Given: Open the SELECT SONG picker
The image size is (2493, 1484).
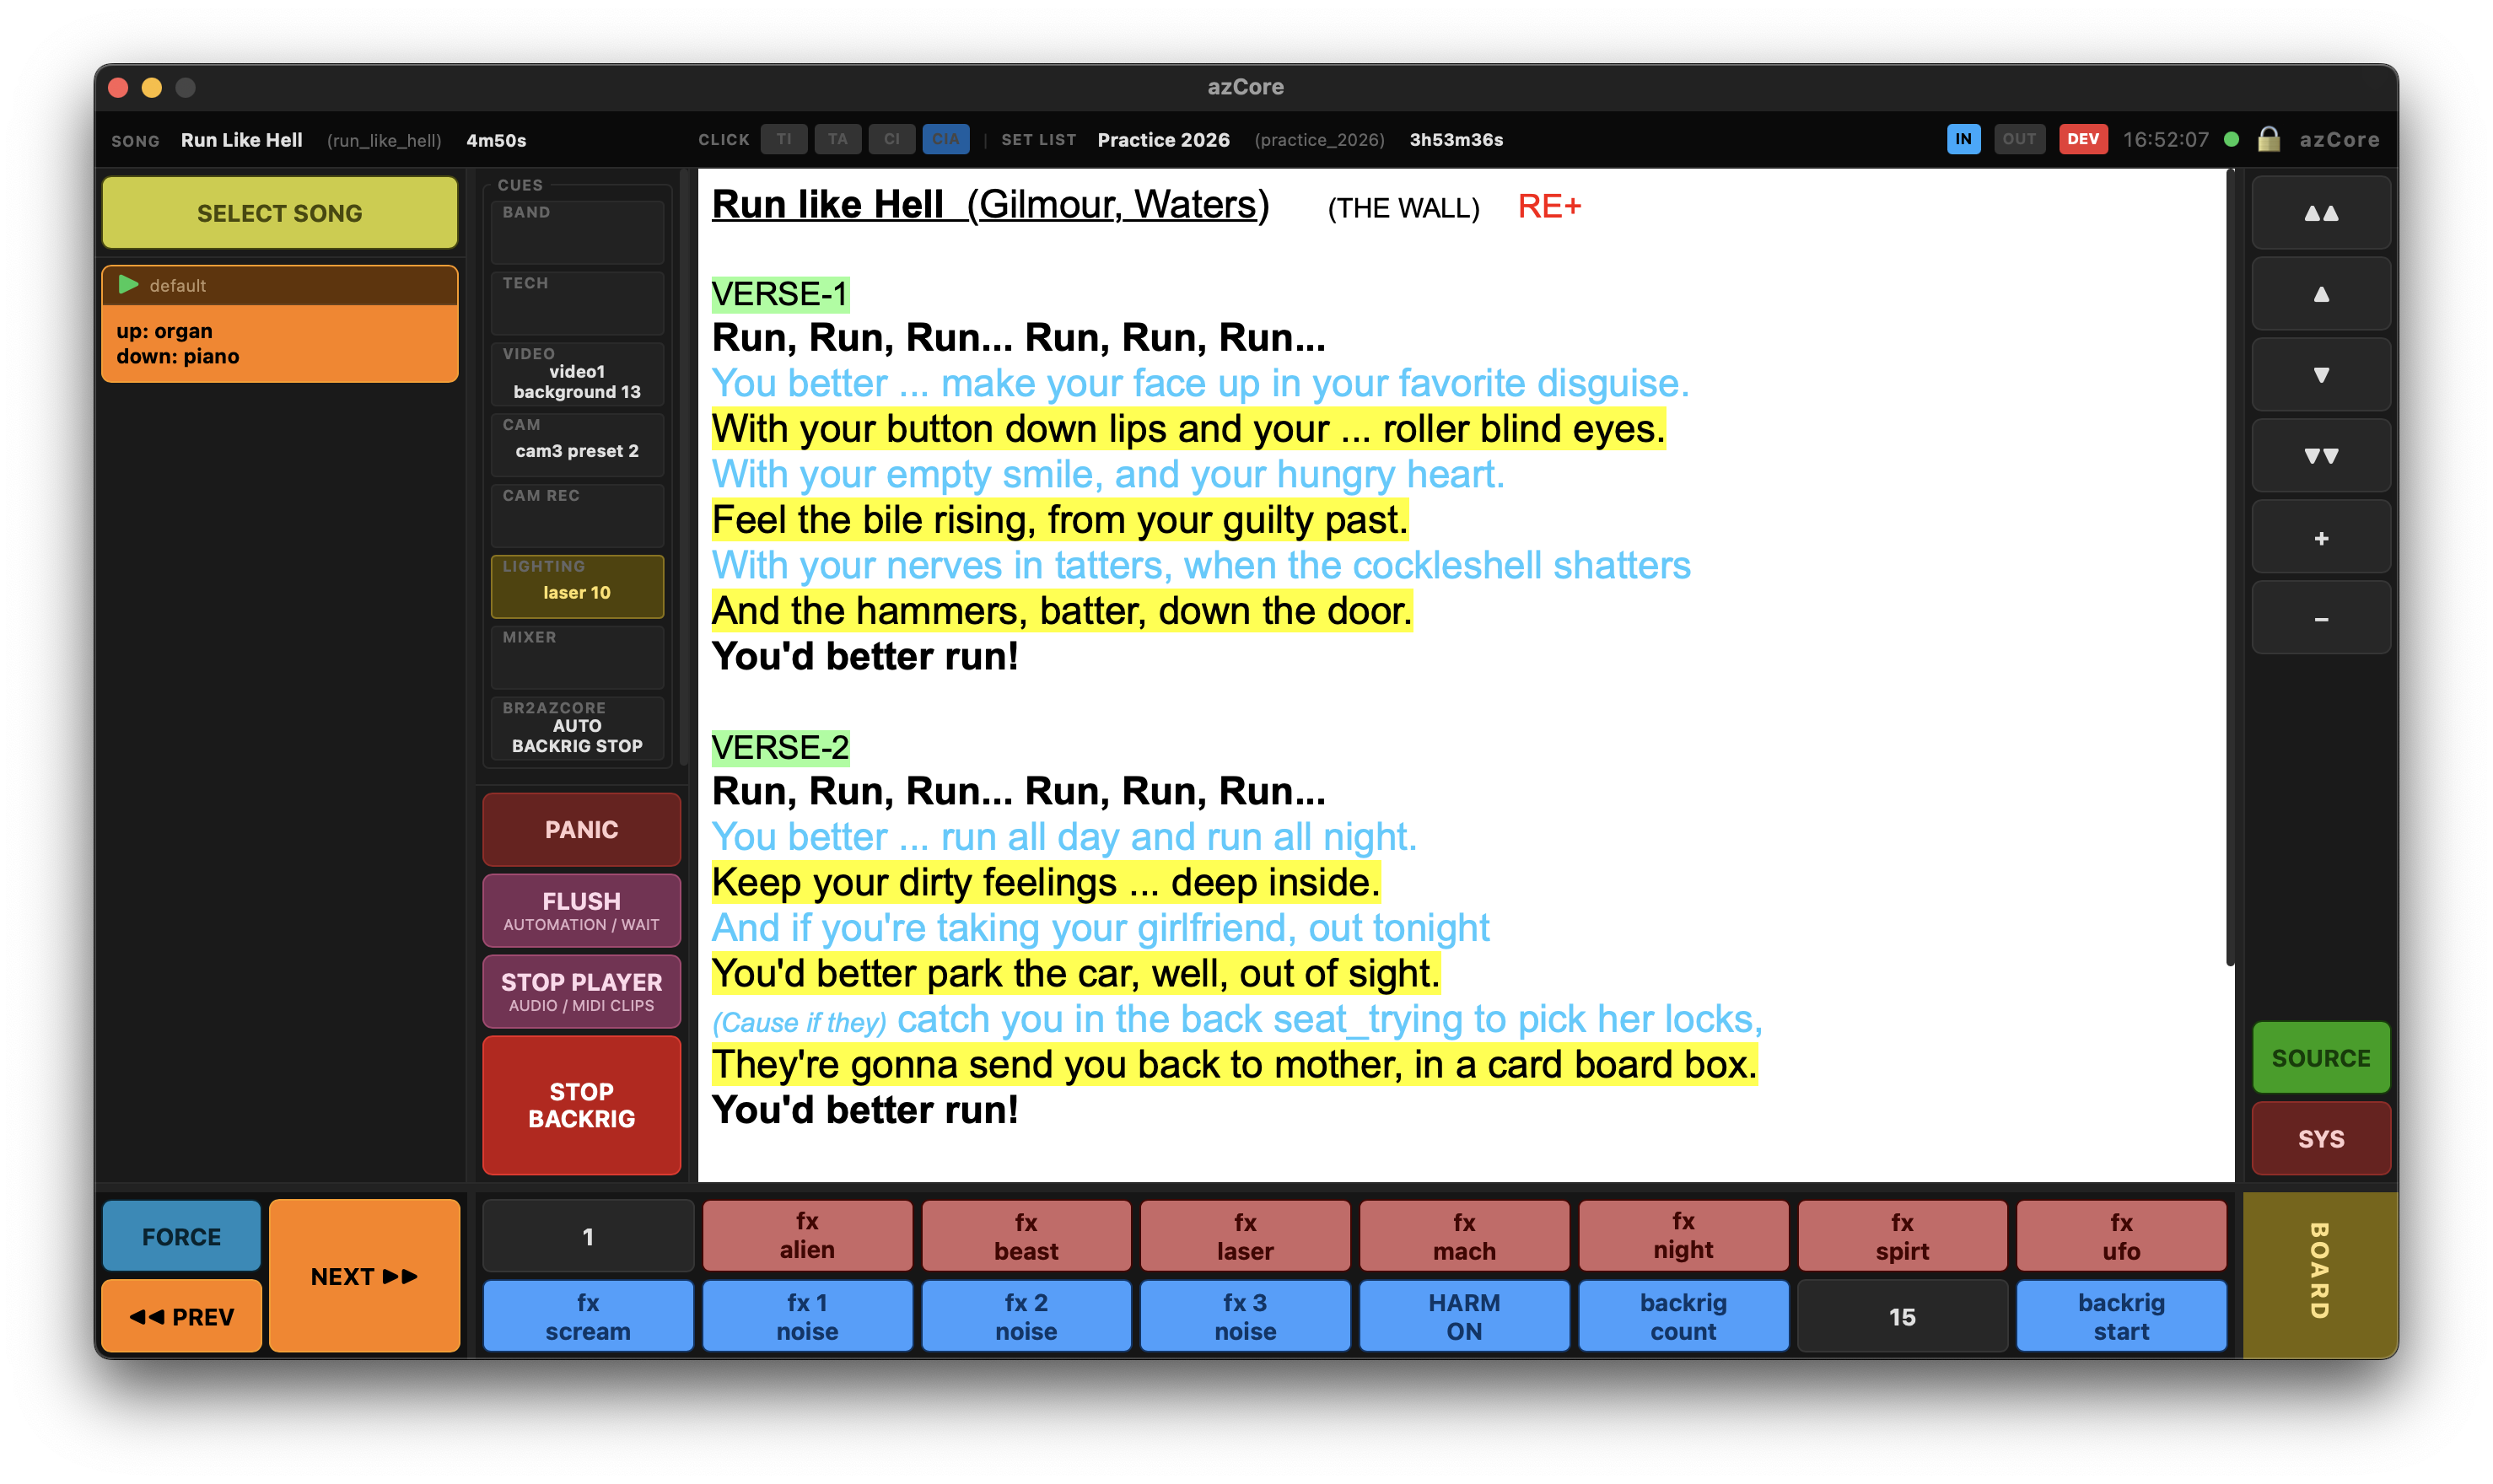Looking at the screenshot, I should click(x=279, y=212).
